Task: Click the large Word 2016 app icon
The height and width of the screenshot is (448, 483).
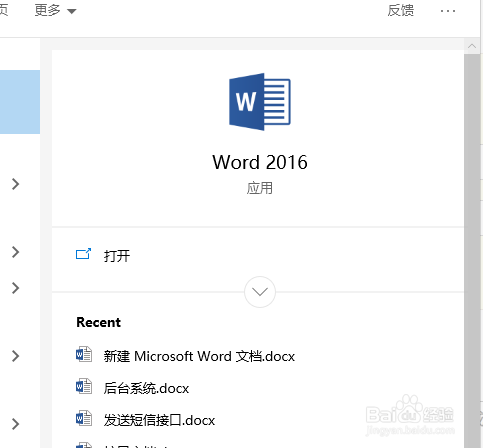Action: [260, 102]
